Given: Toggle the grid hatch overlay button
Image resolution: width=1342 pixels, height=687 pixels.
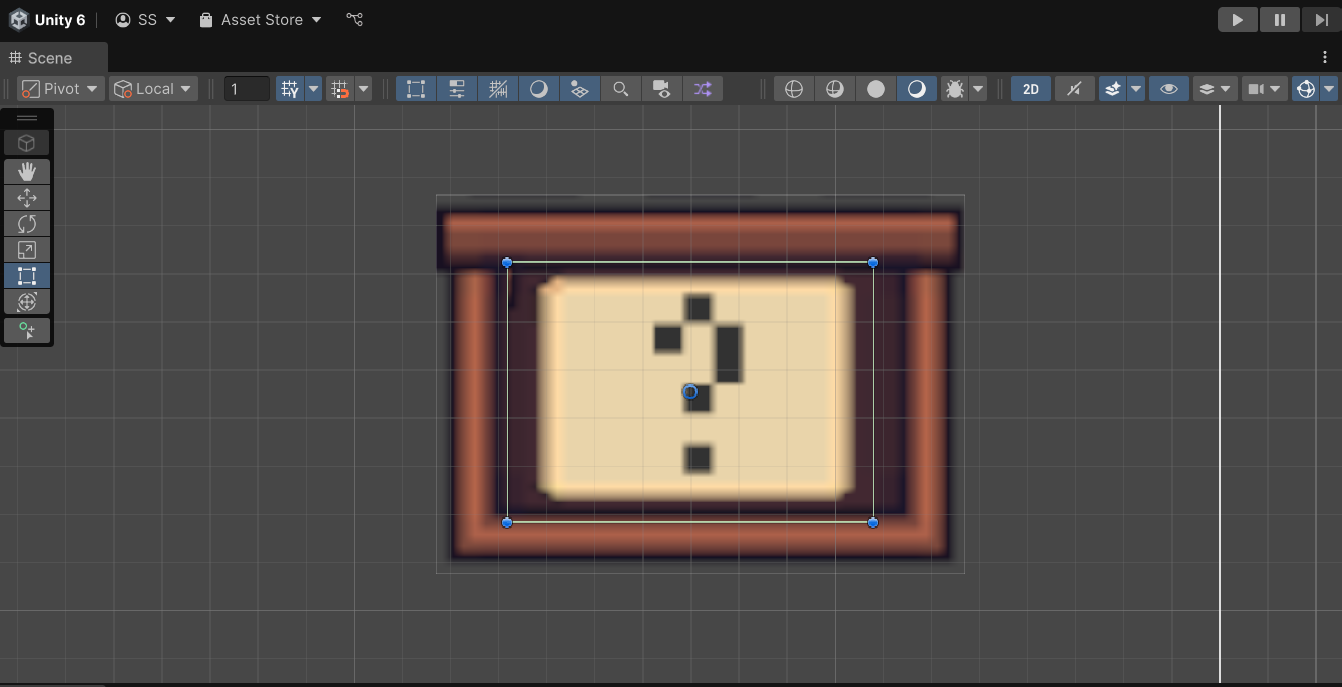Looking at the screenshot, I should [498, 89].
